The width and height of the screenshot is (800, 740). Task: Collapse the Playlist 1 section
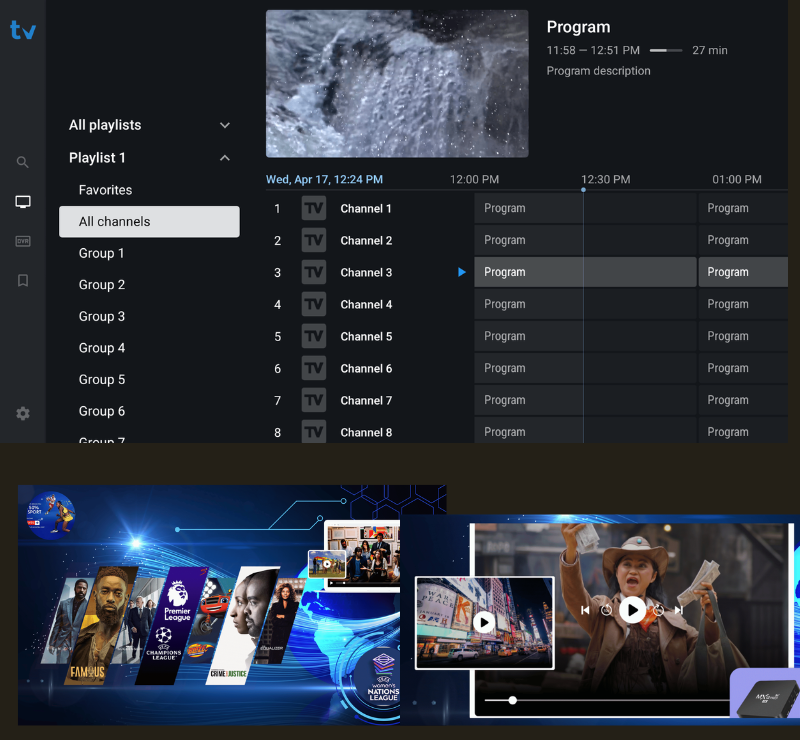pyautogui.click(x=224, y=157)
